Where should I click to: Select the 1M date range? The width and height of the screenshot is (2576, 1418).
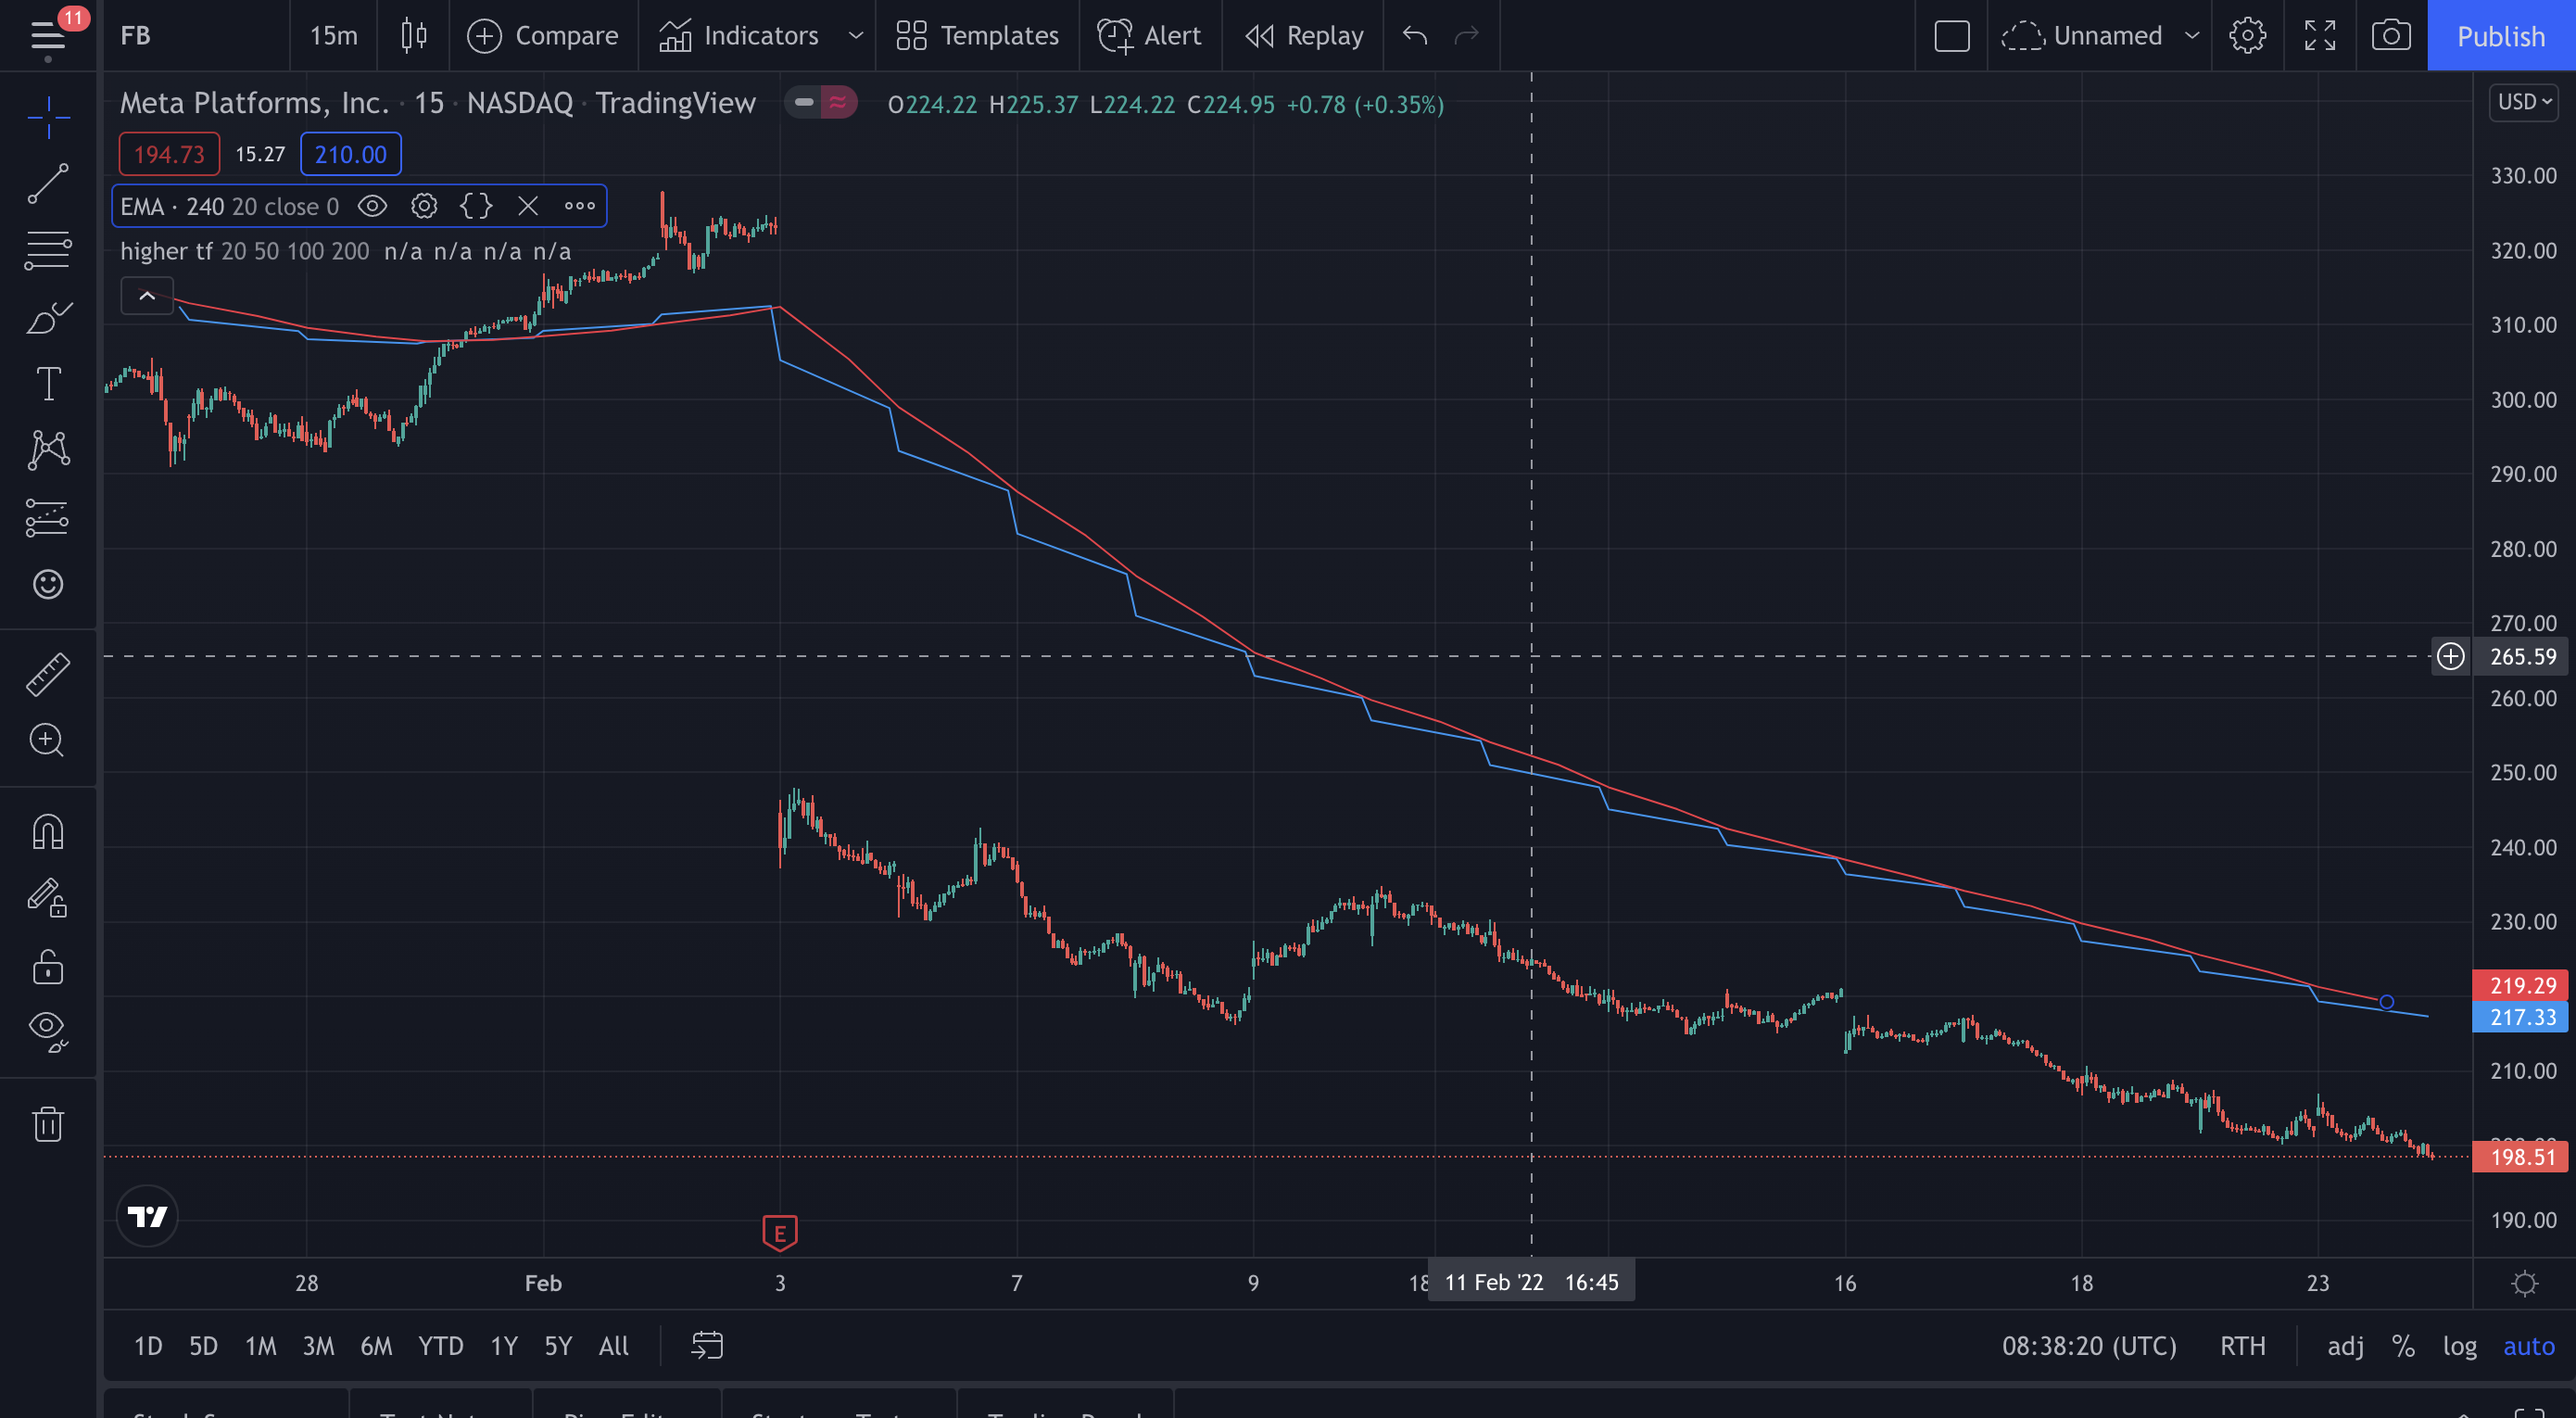(x=261, y=1346)
